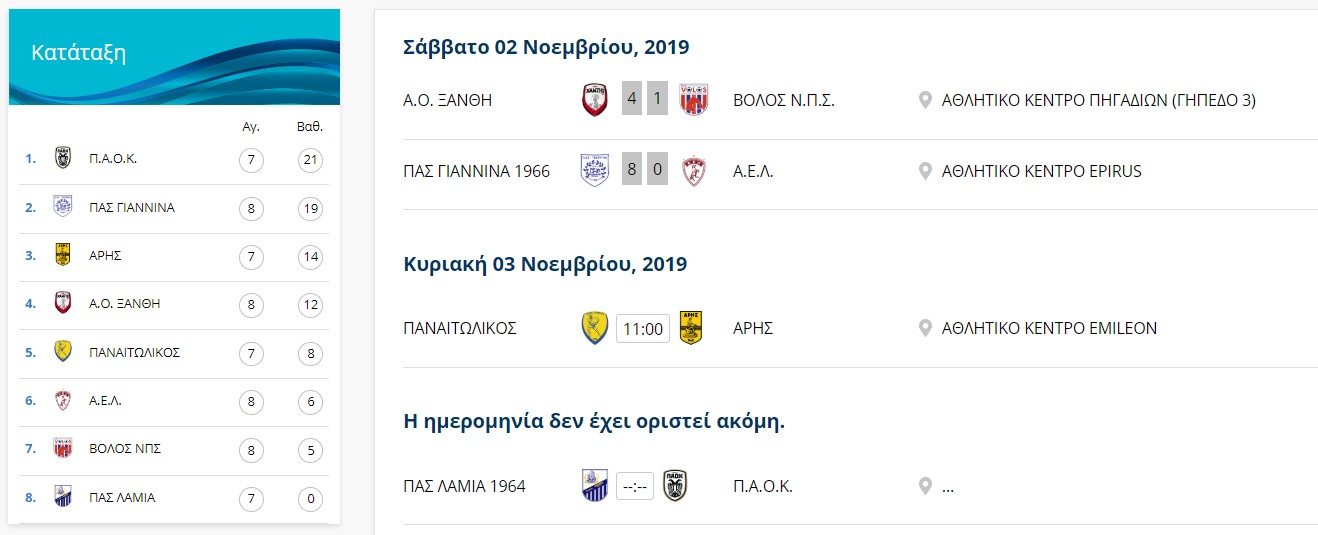Click the Κατάταξη standings header banner
The width and height of the screenshot is (1318, 535).
(x=174, y=55)
